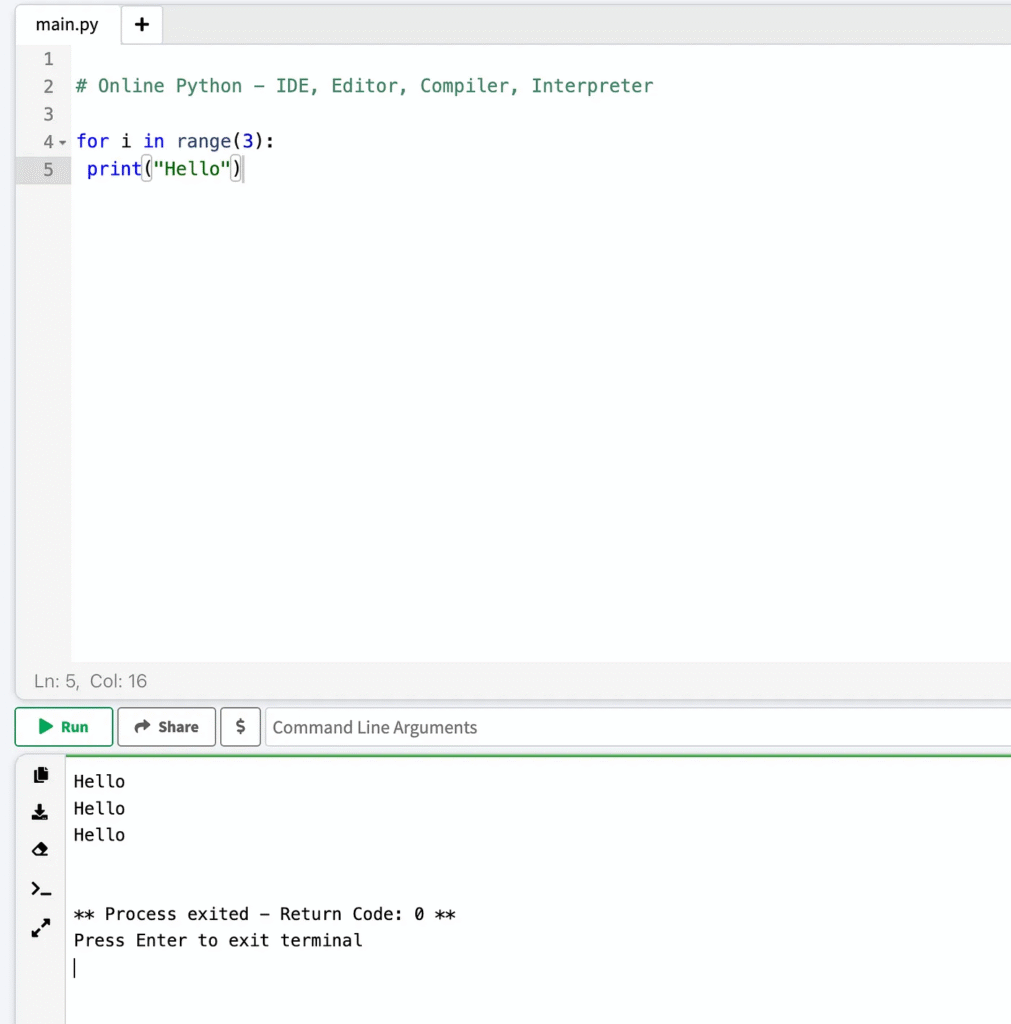Image resolution: width=1011 pixels, height=1024 pixels.
Task: Select line number 1 in gutter
Action: click(x=48, y=59)
